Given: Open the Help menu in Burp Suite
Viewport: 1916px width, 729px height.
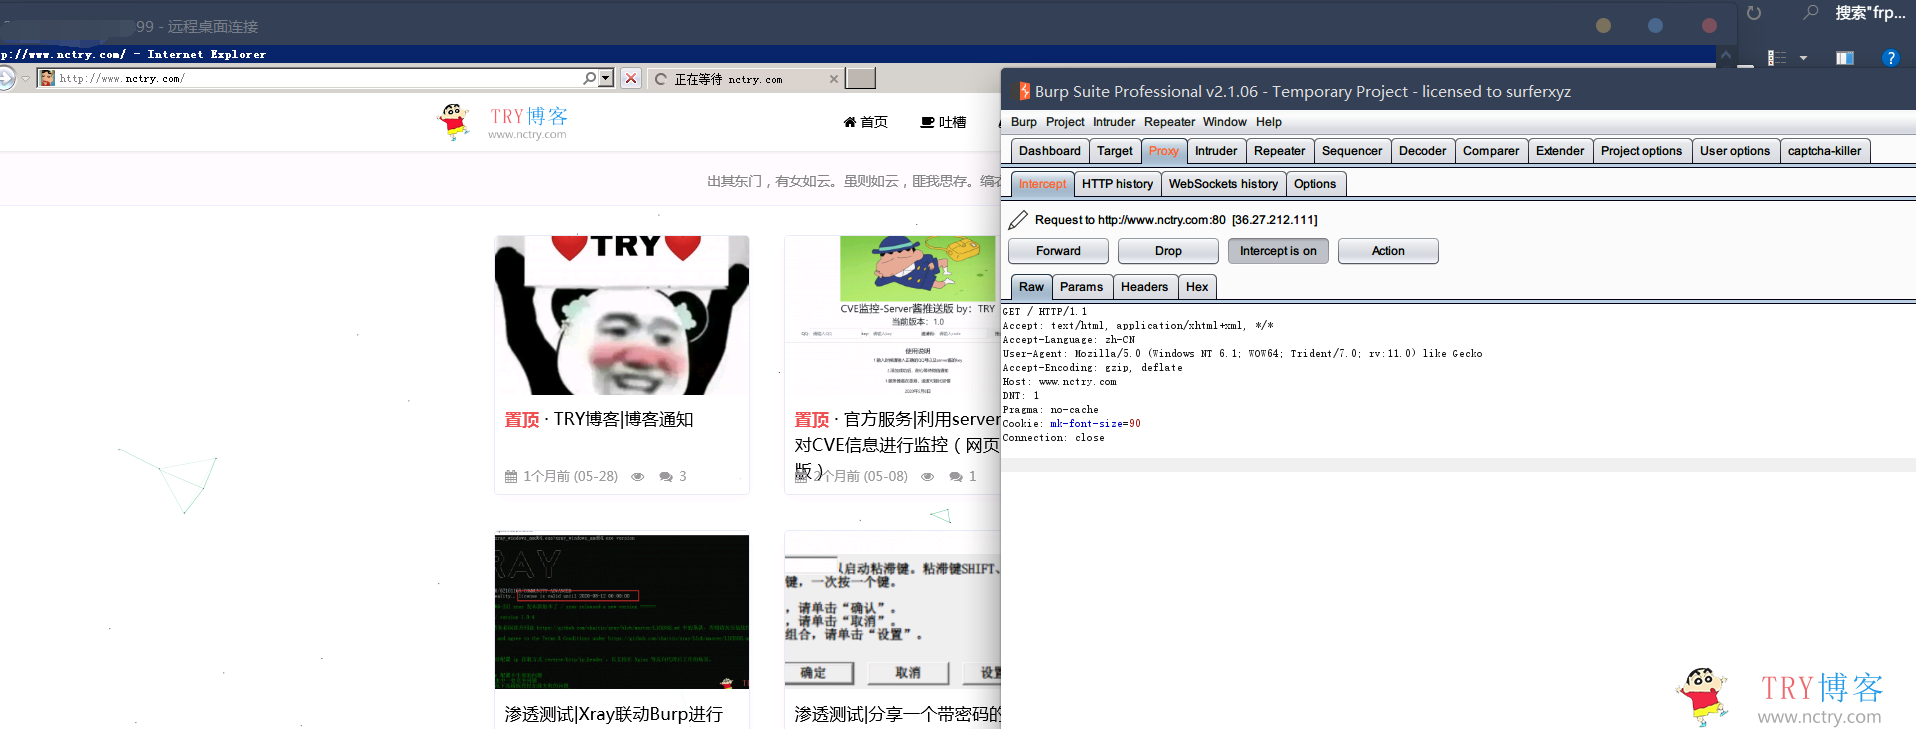Looking at the screenshot, I should pos(1269,122).
